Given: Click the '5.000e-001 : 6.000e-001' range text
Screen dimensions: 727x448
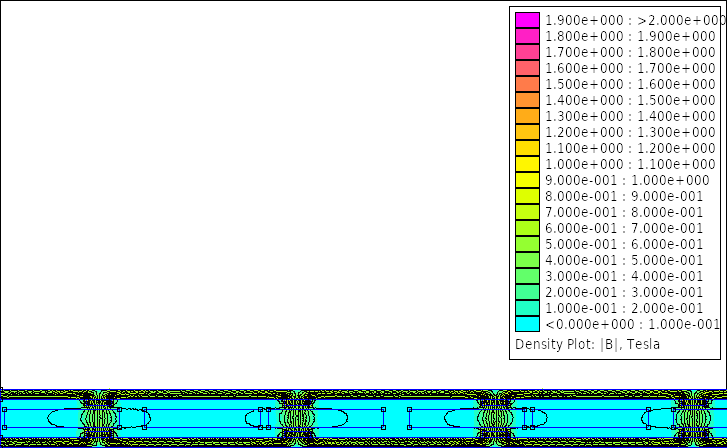Looking at the screenshot, I should click(x=624, y=244).
